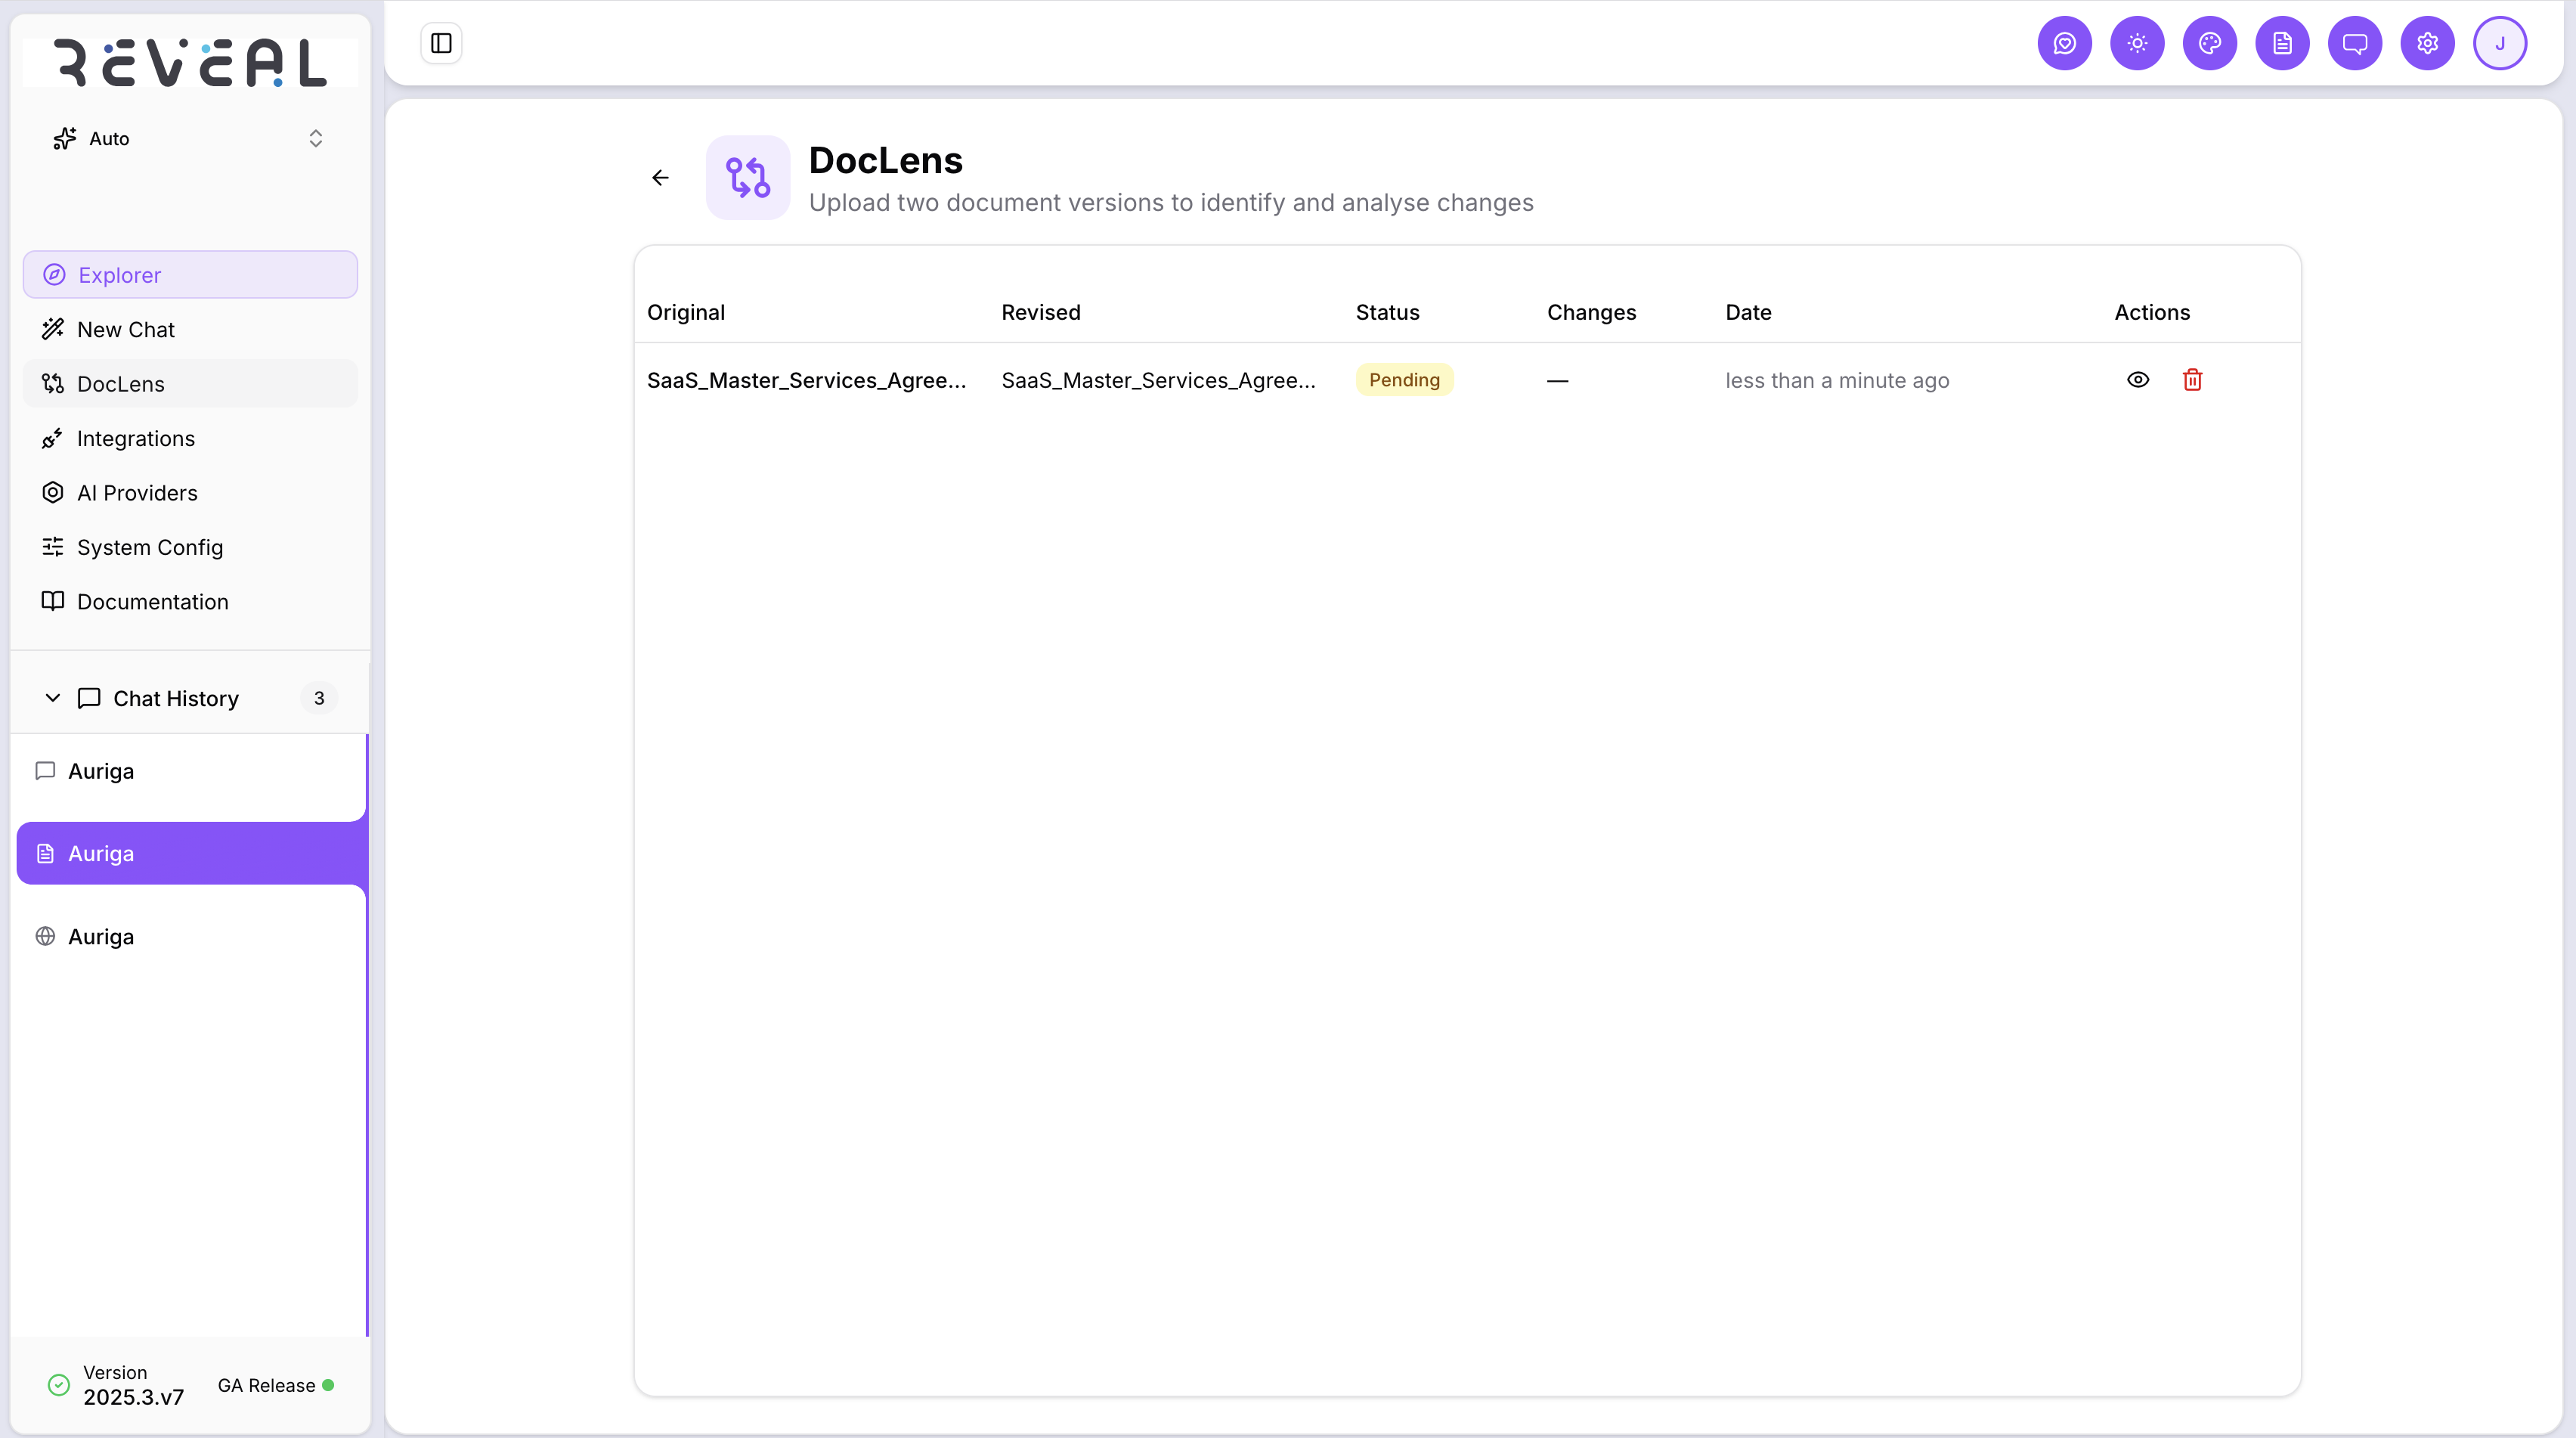The width and height of the screenshot is (2576, 1438).
Task: Open the J user avatar menu
Action: tap(2500, 43)
